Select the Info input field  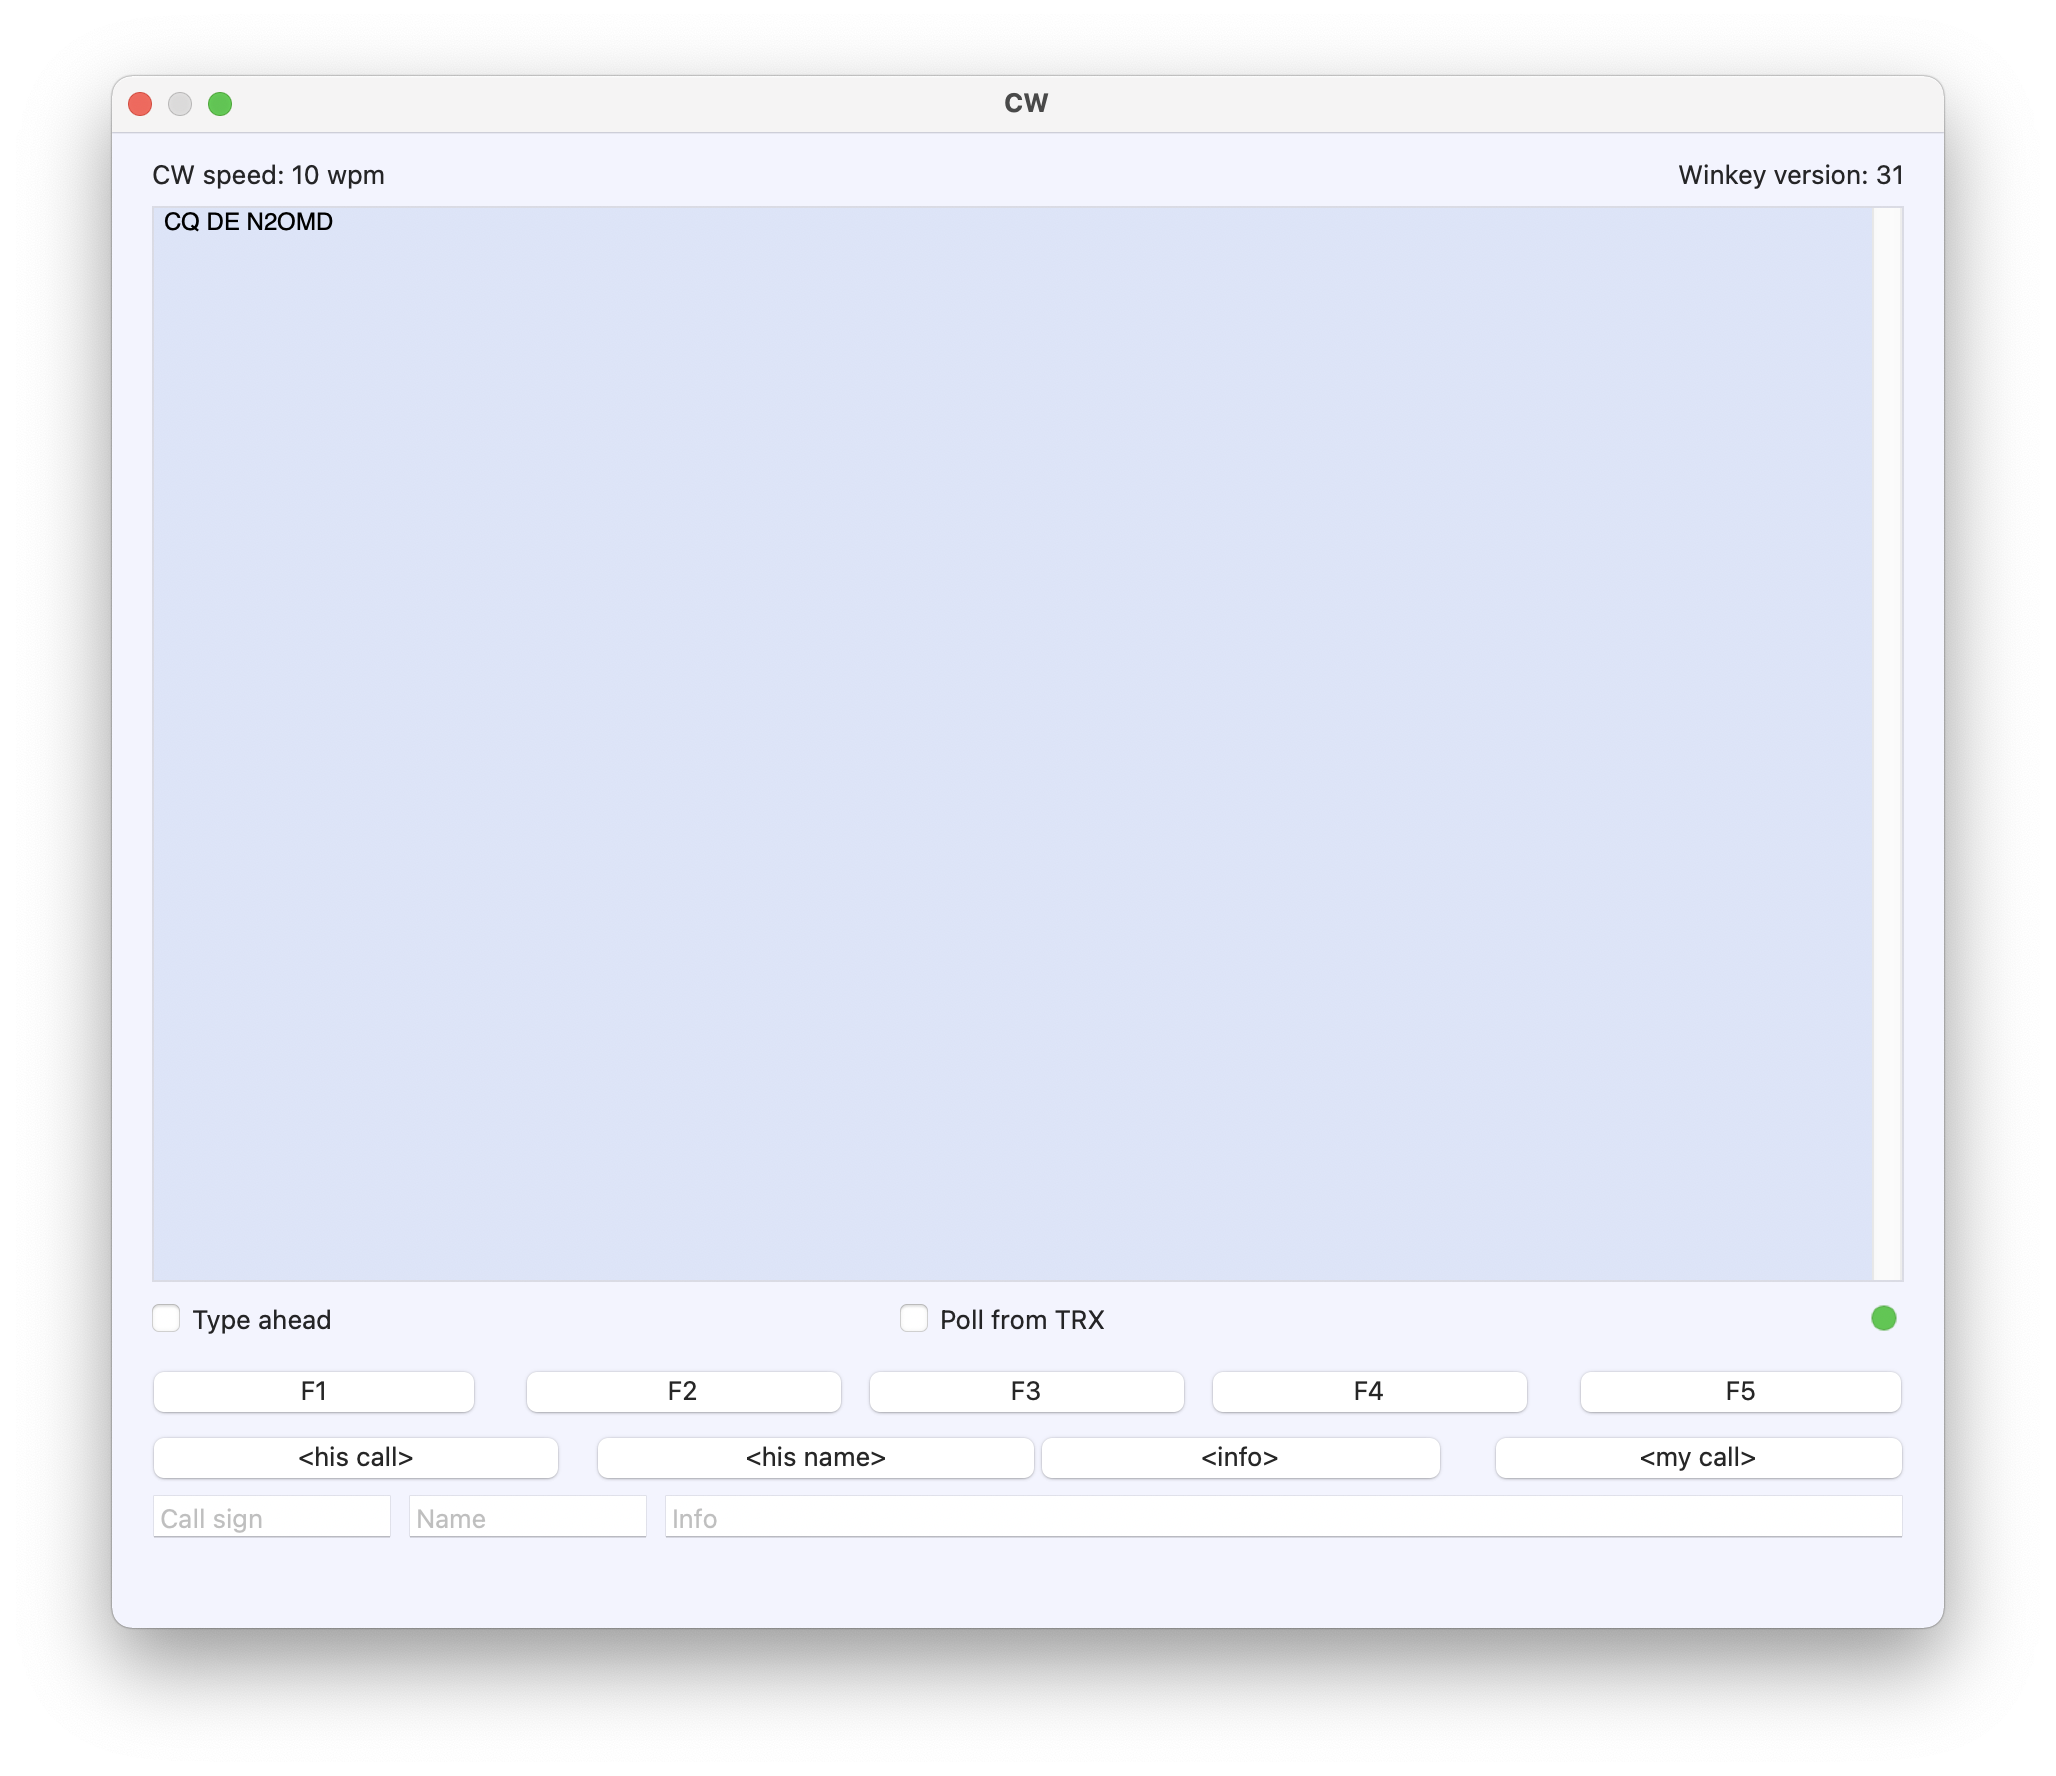(x=1283, y=1517)
